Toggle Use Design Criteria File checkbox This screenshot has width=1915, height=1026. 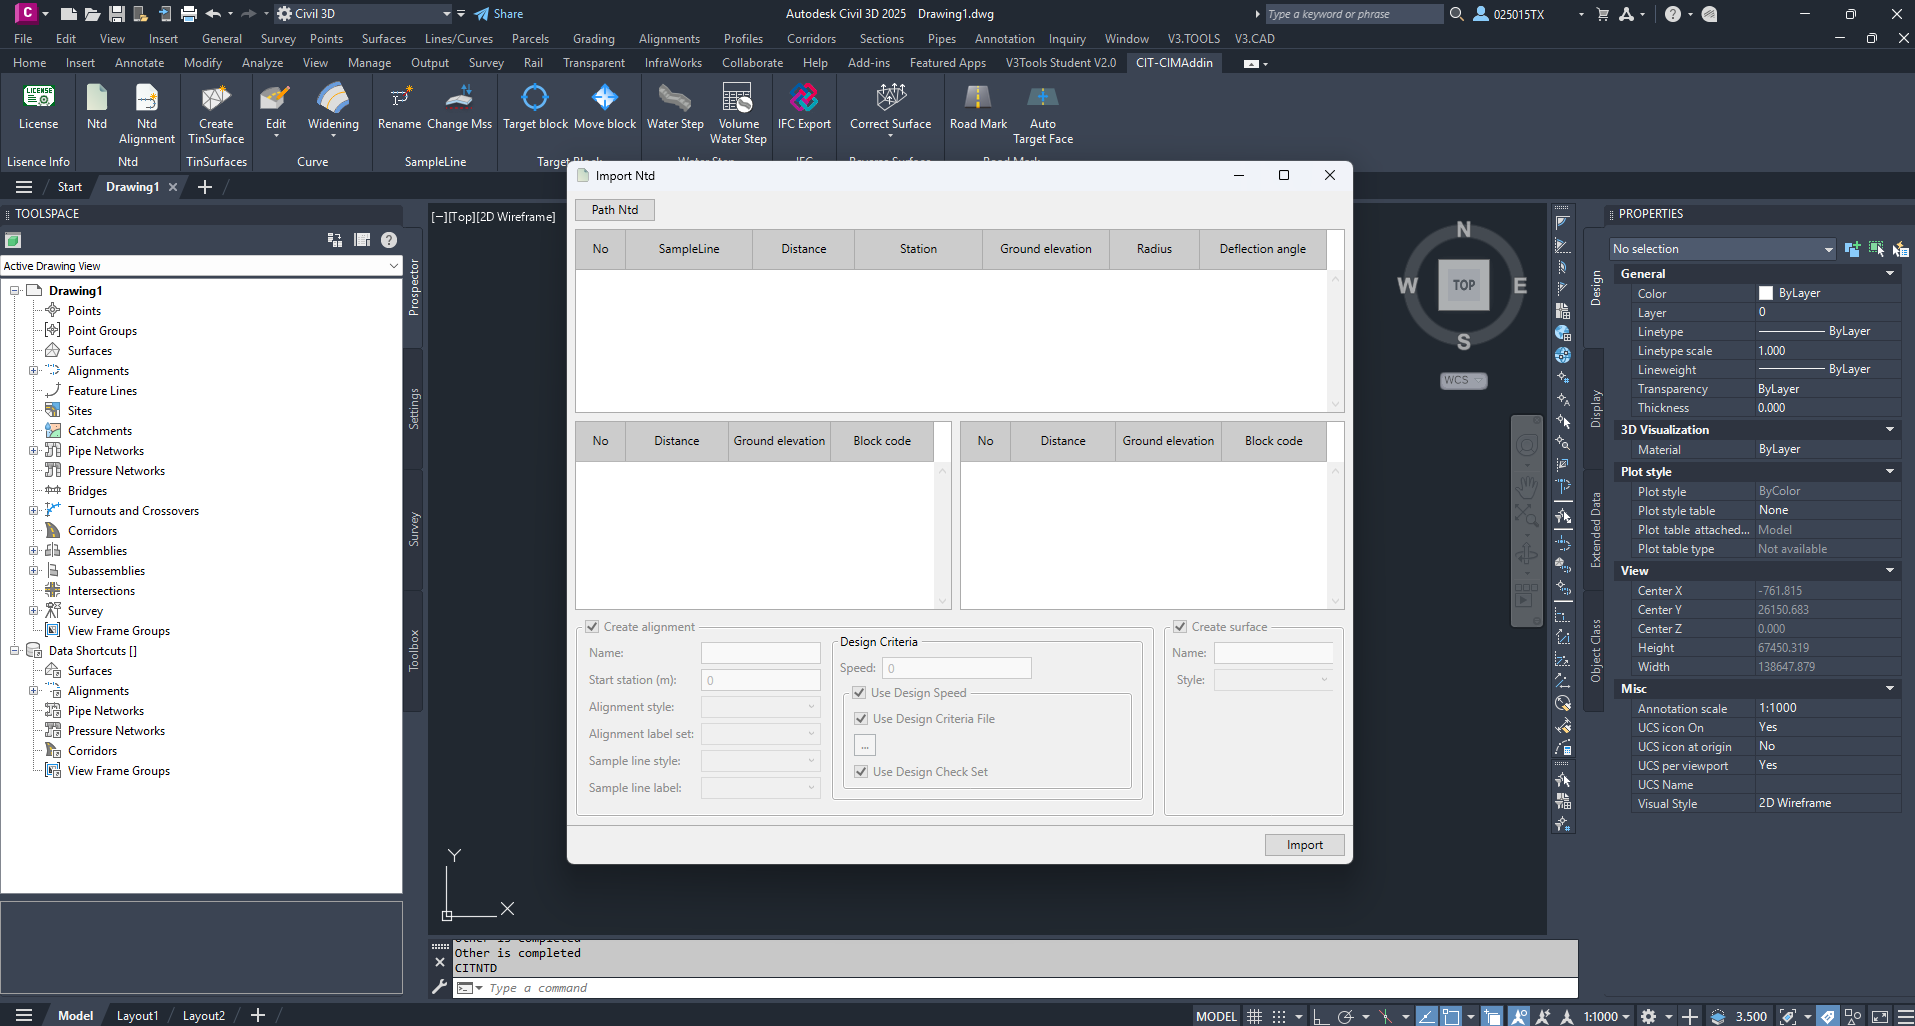point(861,719)
